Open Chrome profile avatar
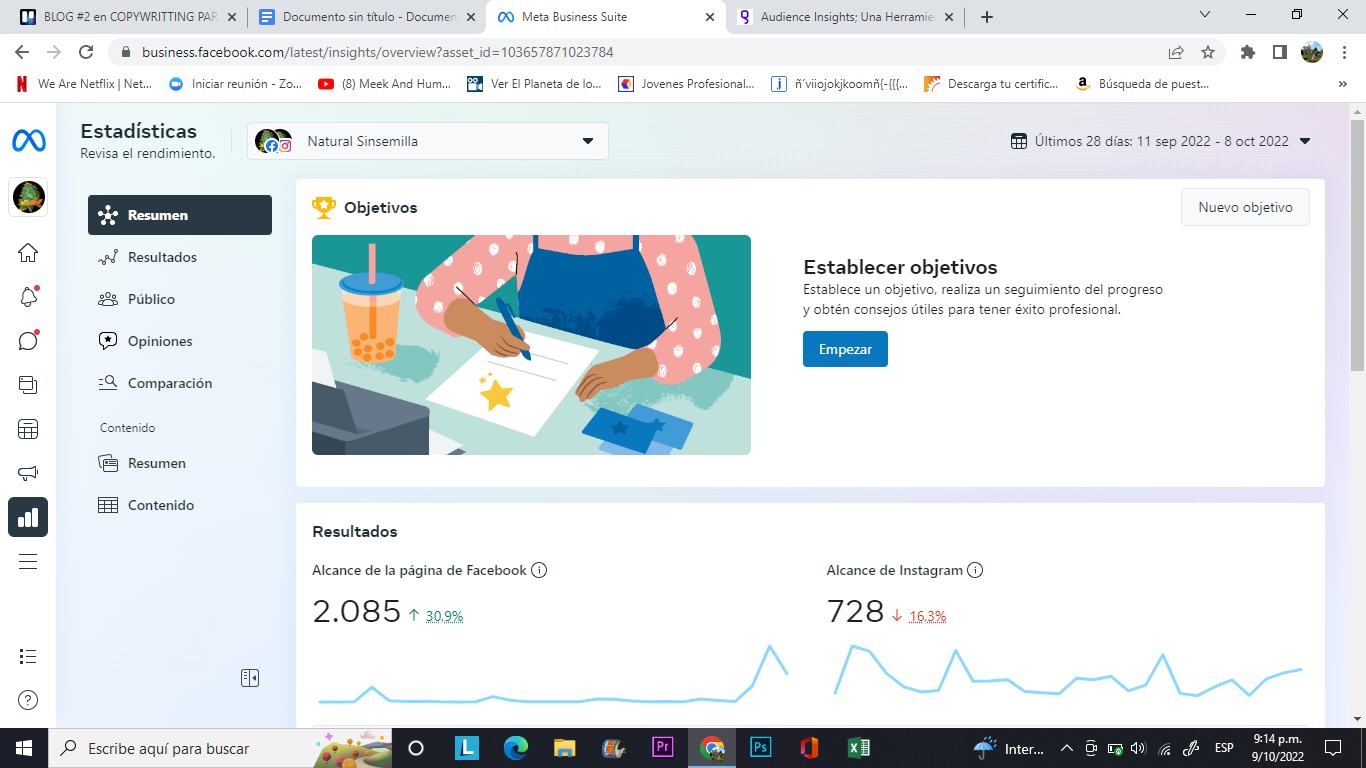Screen dimensions: 1366x768 click(1312, 52)
